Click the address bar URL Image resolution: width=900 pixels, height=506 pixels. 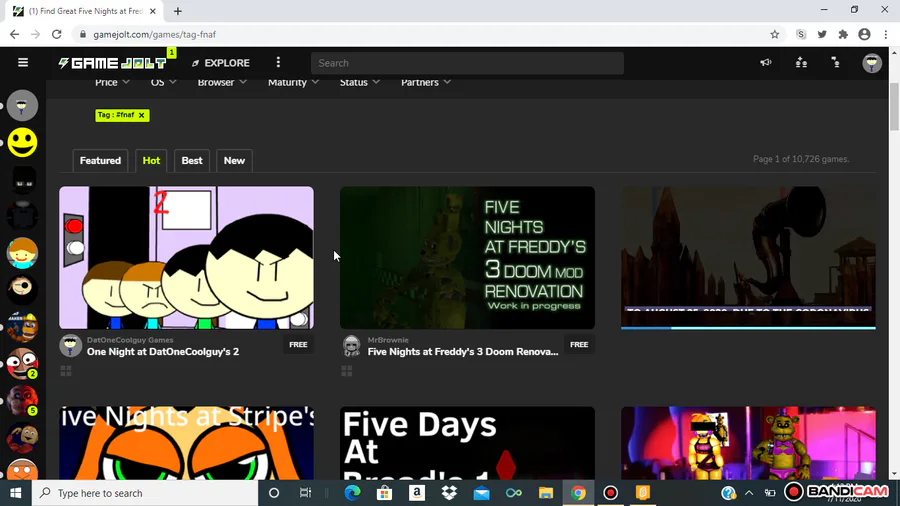pos(155,34)
